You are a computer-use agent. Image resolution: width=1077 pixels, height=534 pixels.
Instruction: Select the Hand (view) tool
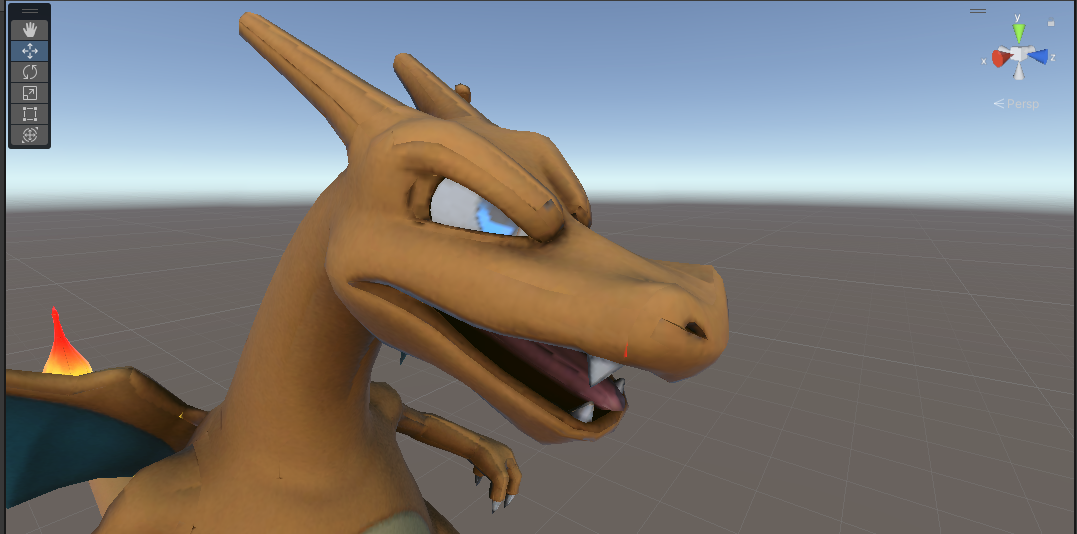tap(30, 30)
